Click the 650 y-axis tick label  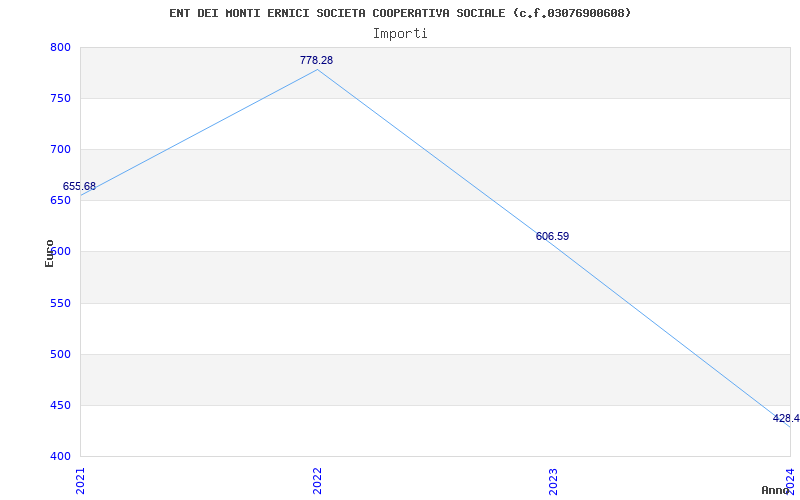click(x=60, y=201)
